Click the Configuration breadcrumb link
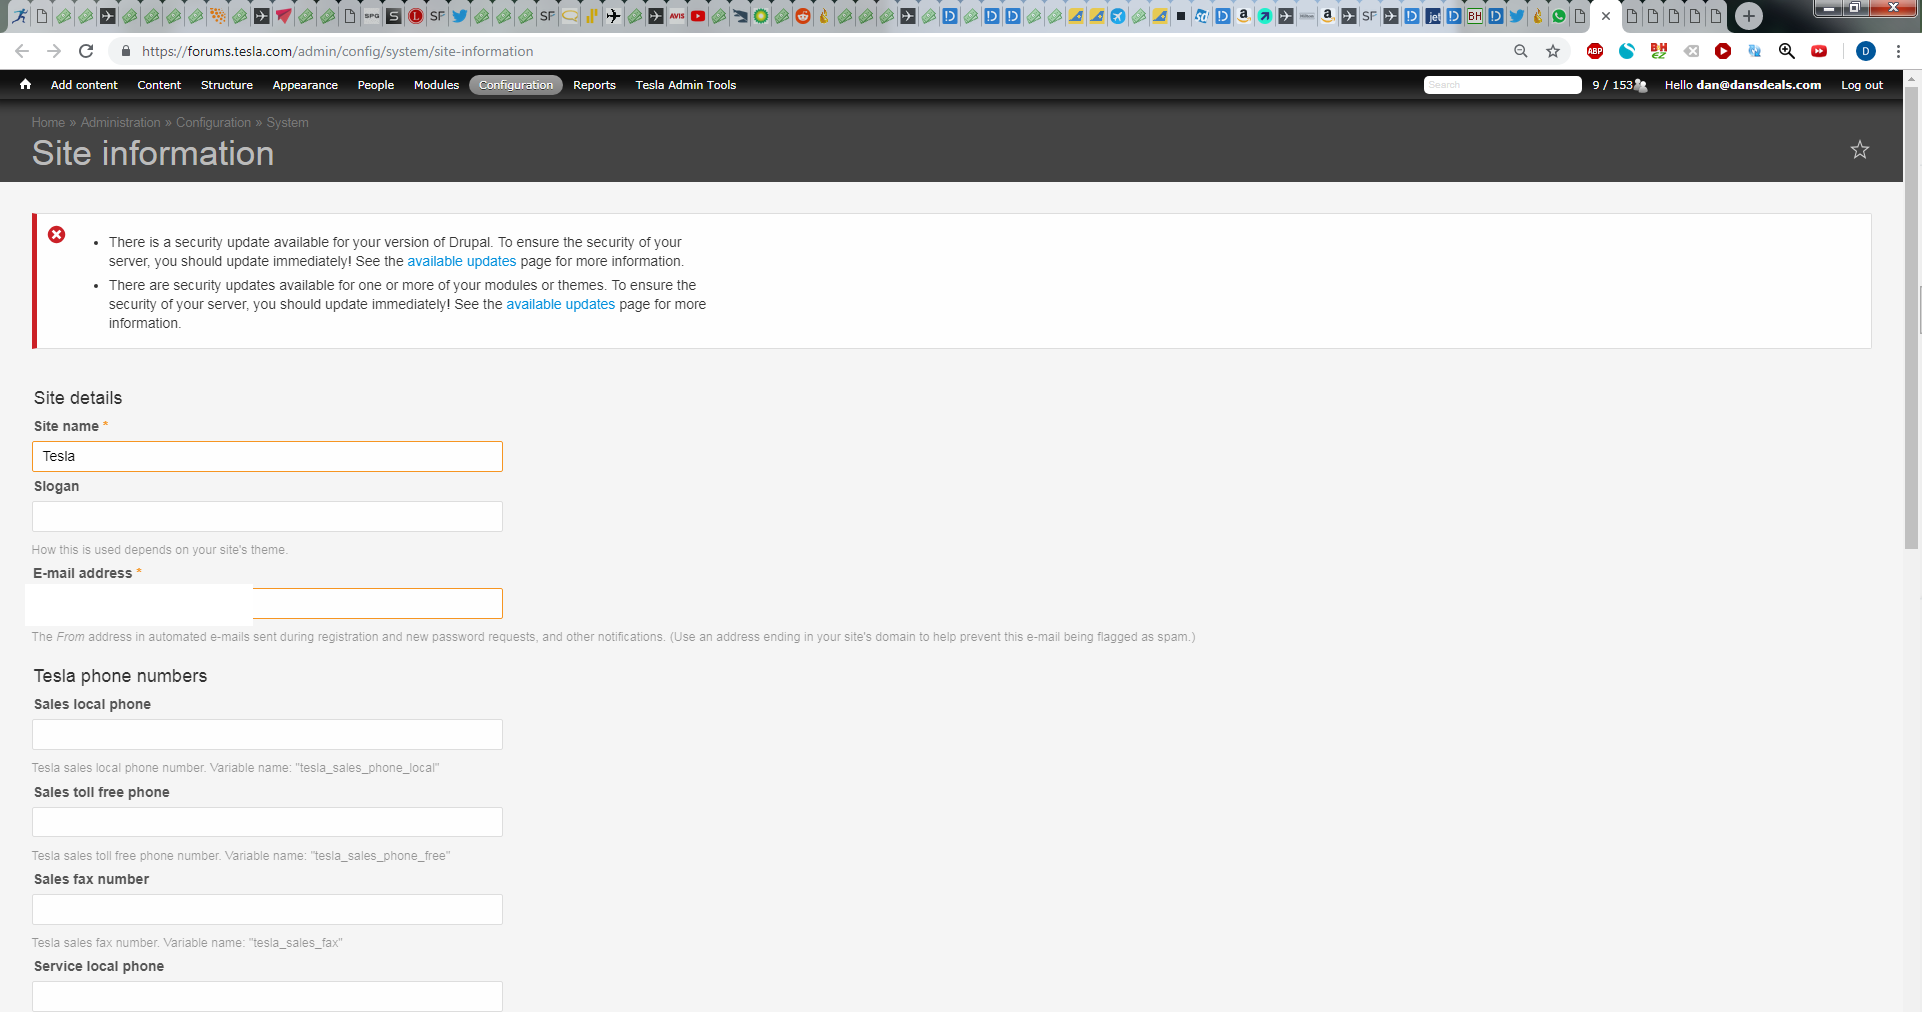The height and width of the screenshot is (1012, 1922). (x=213, y=122)
